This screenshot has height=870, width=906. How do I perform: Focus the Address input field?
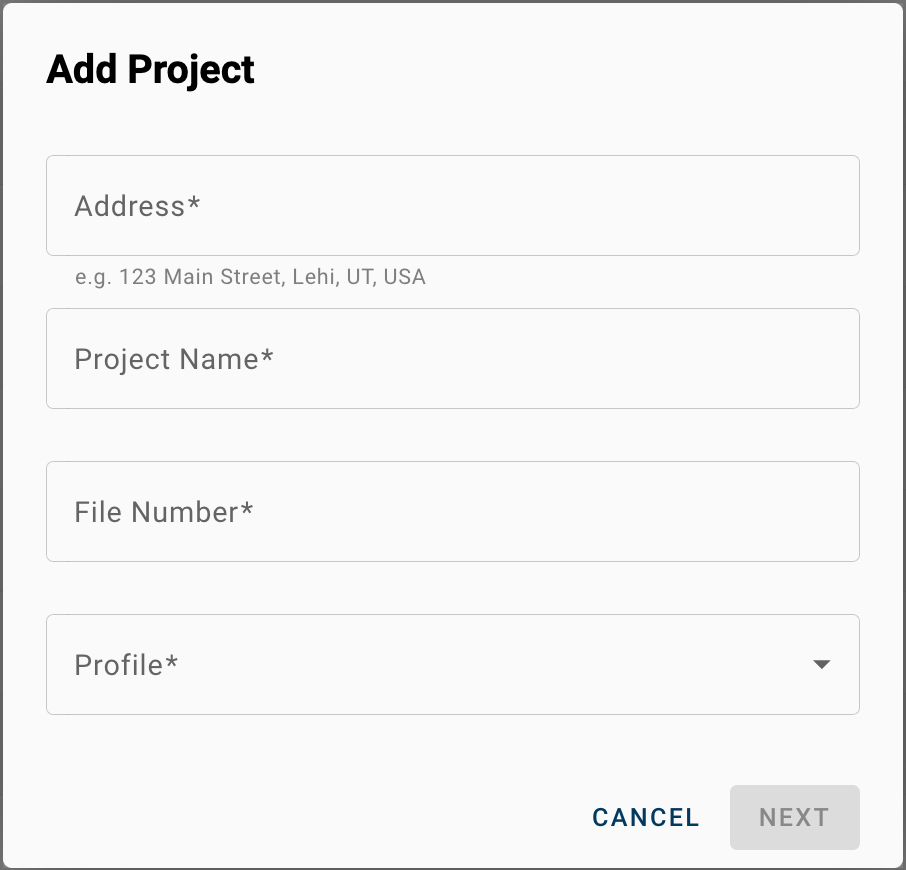pos(453,205)
